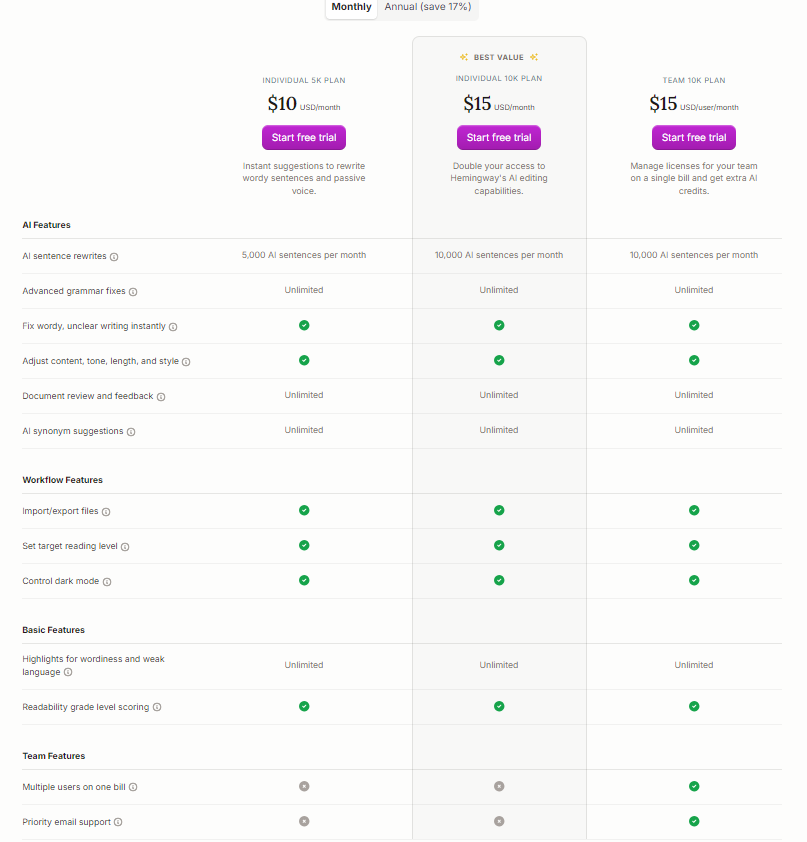The height and width of the screenshot is (842, 807).
Task: Show info for Import/export files
Action: tap(106, 512)
